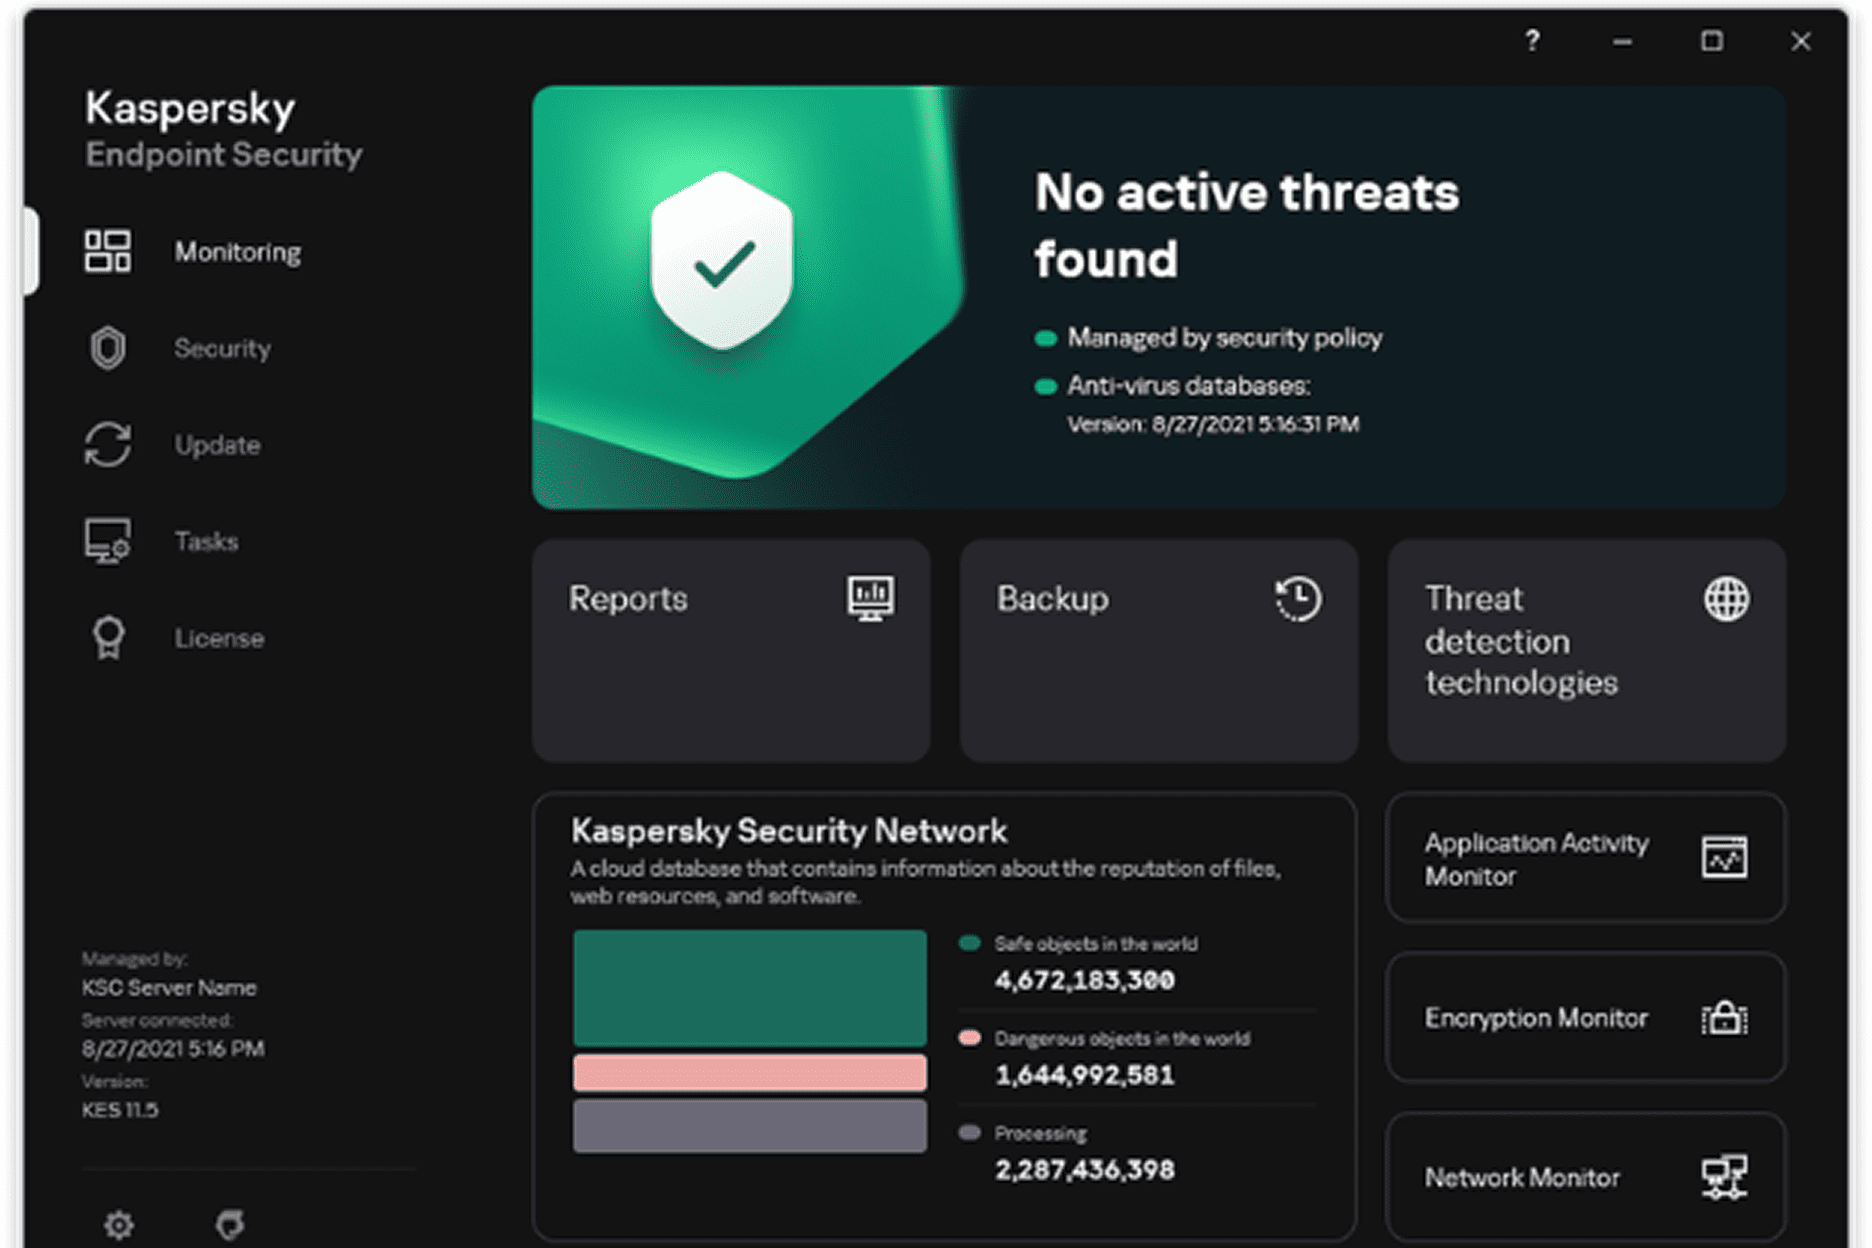Click Kaspersky Security Network heading

[789, 831]
